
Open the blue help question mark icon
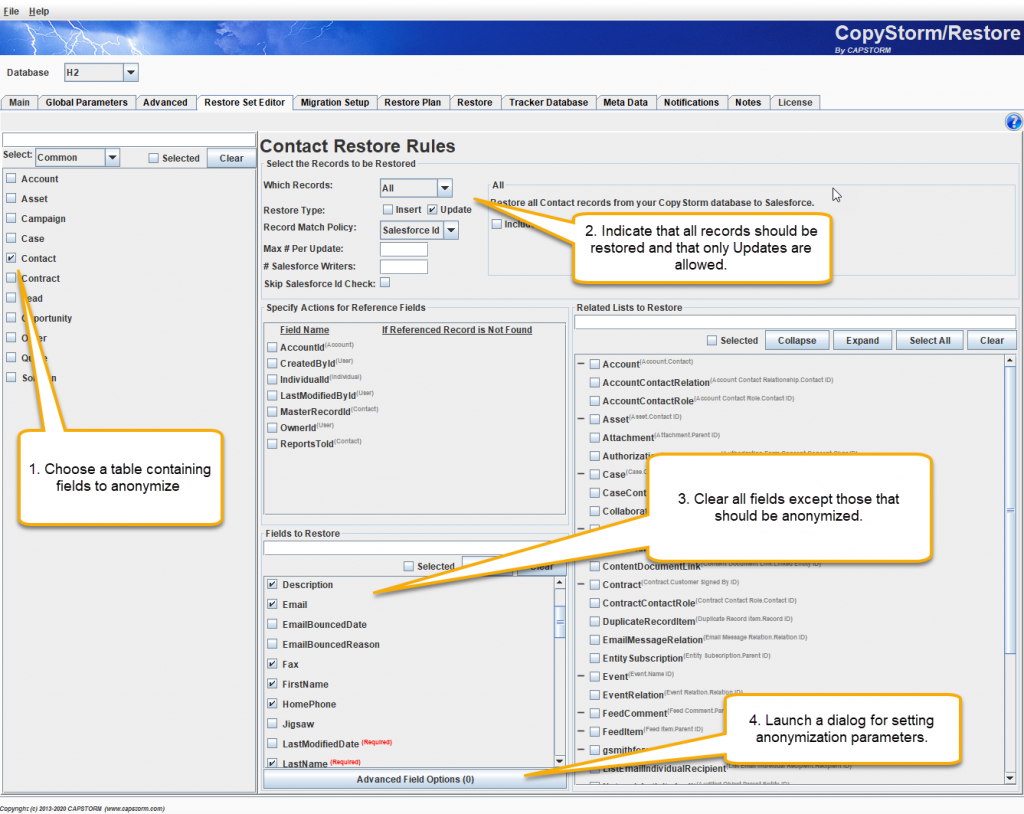click(x=1013, y=122)
